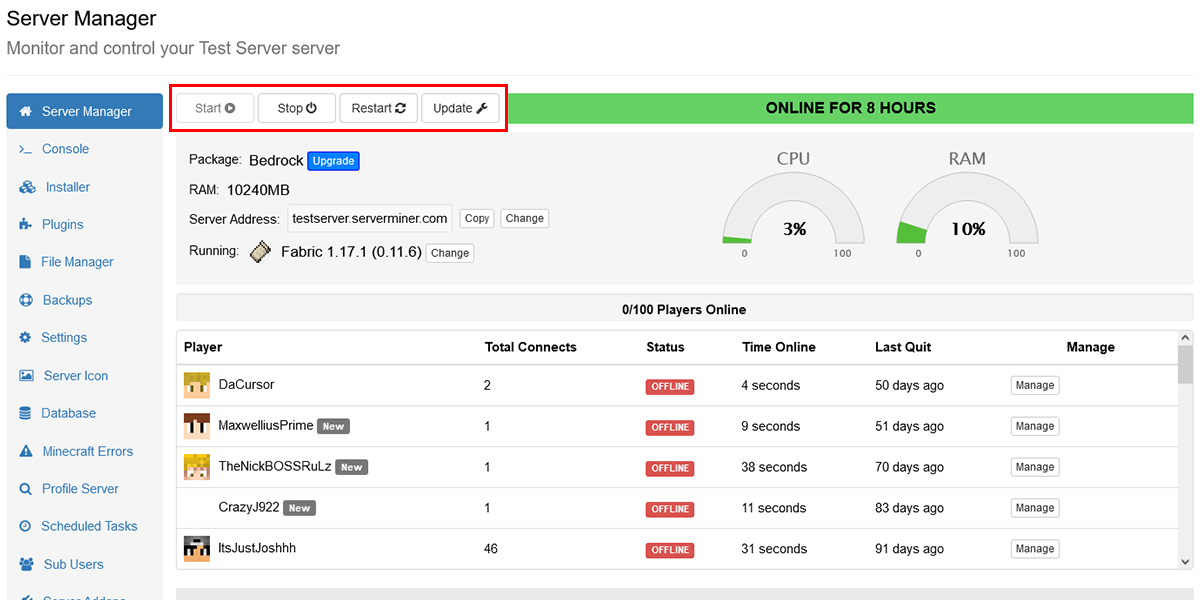Click the picture icon beside Server Icon

[26, 376]
